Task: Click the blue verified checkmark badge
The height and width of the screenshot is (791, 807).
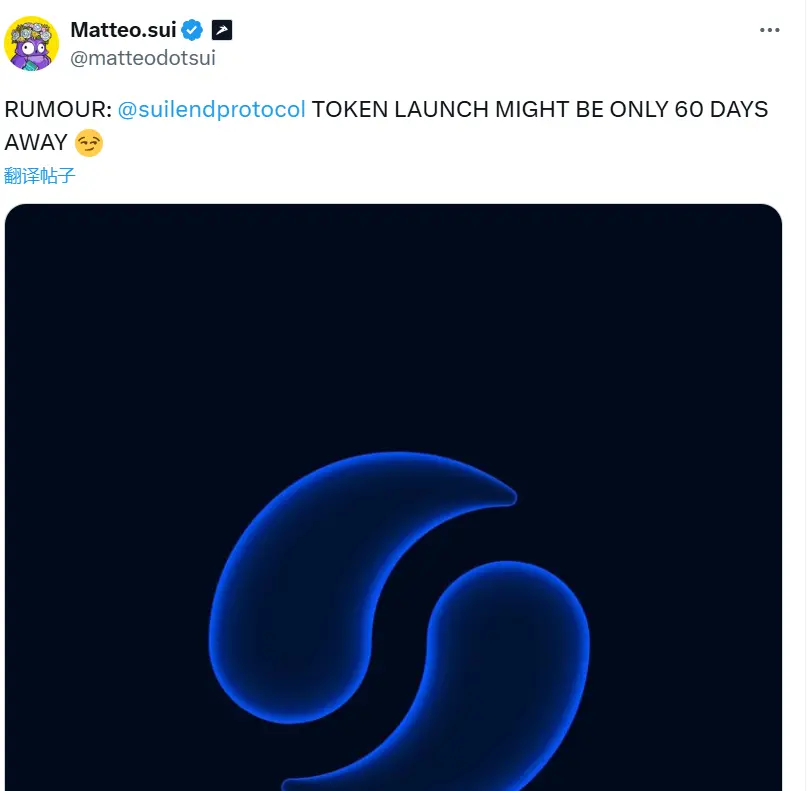Action: 192,30
